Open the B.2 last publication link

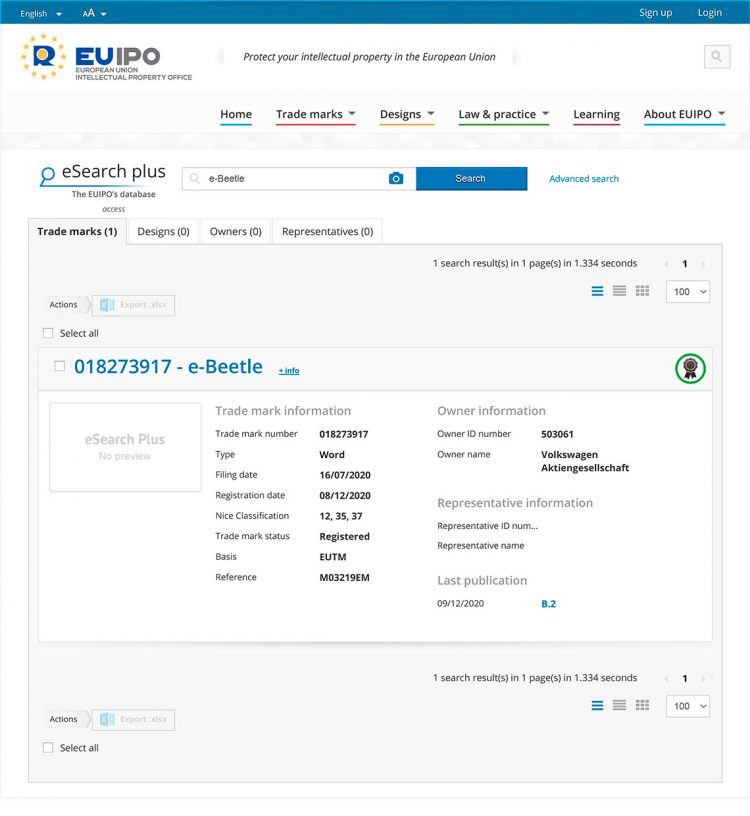tap(548, 604)
